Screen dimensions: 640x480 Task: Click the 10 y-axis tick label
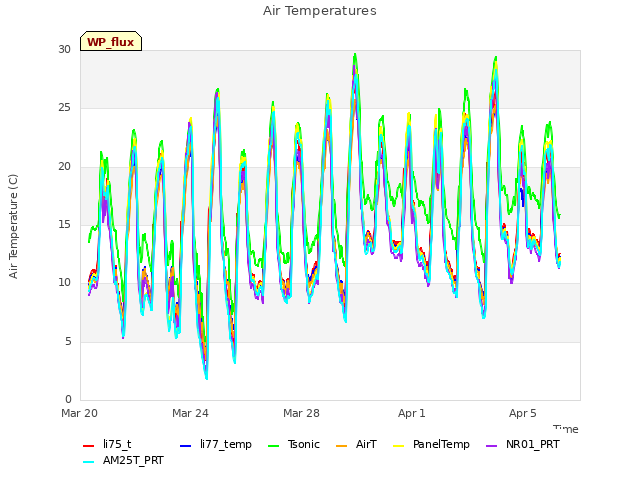pyautogui.click(x=64, y=282)
